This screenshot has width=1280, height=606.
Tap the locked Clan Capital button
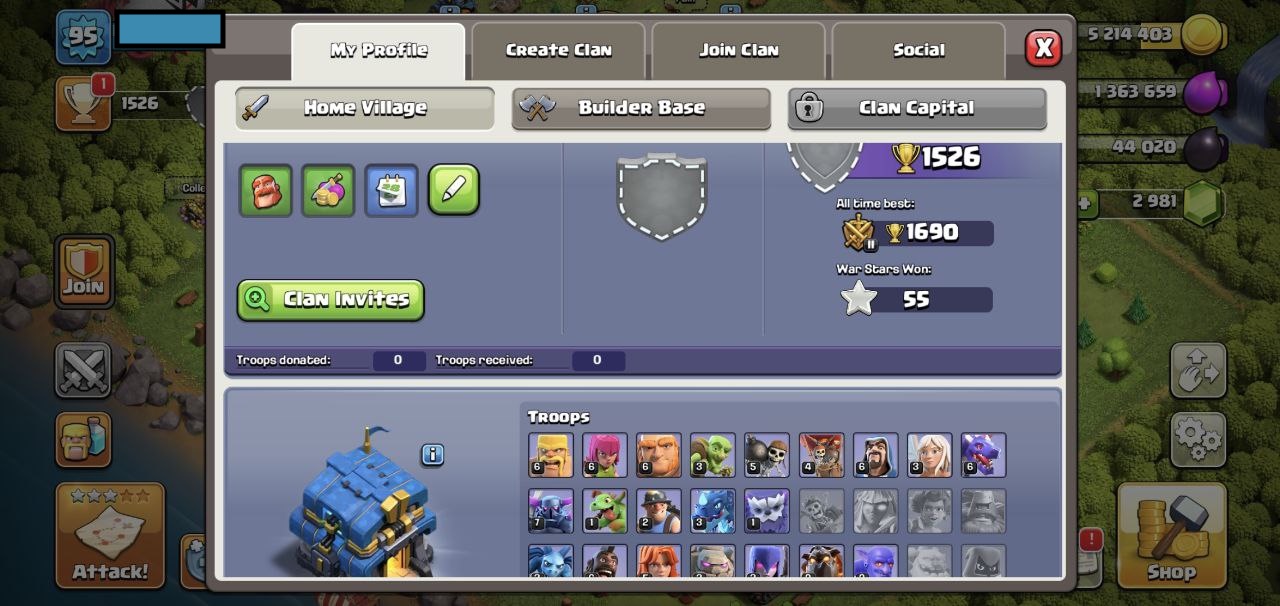click(x=917, y=108)
